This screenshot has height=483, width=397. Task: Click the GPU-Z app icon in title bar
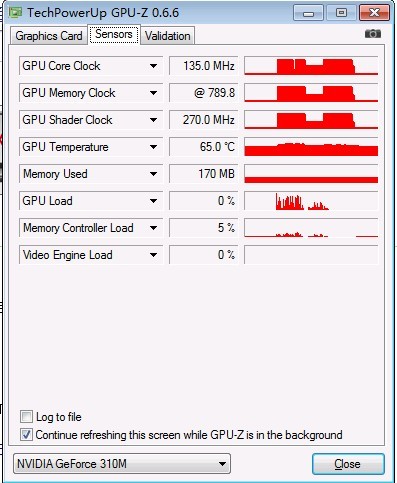pos(15,13)
